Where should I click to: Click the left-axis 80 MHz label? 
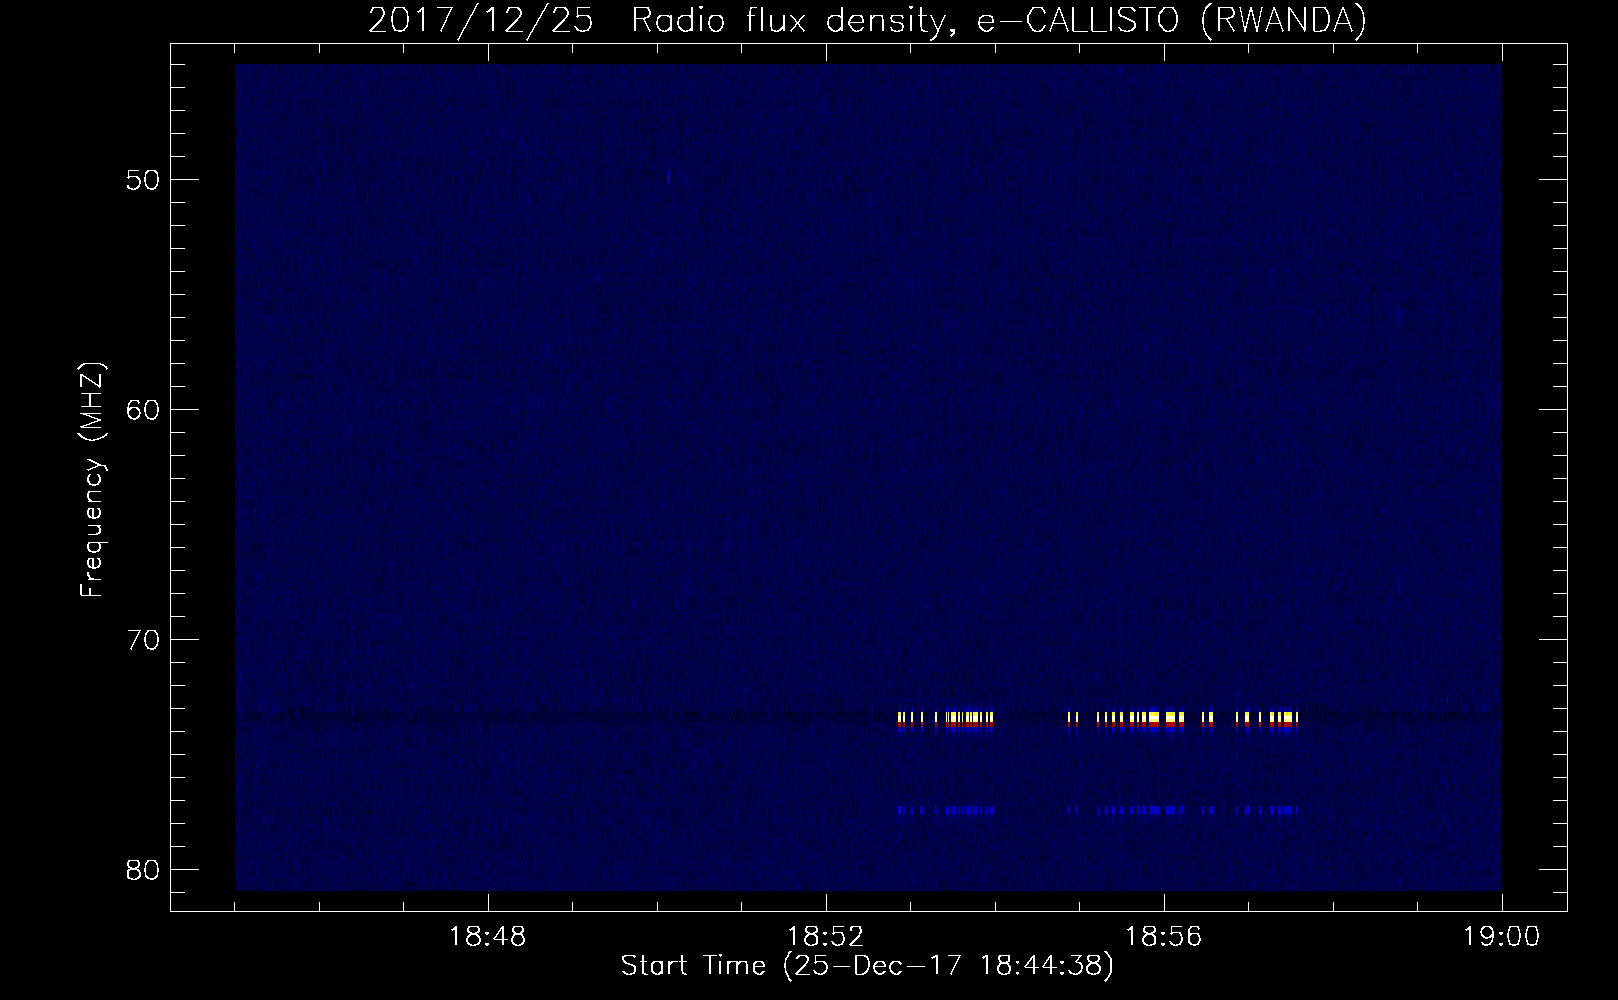pyautogui.click(x=142, y=869)
